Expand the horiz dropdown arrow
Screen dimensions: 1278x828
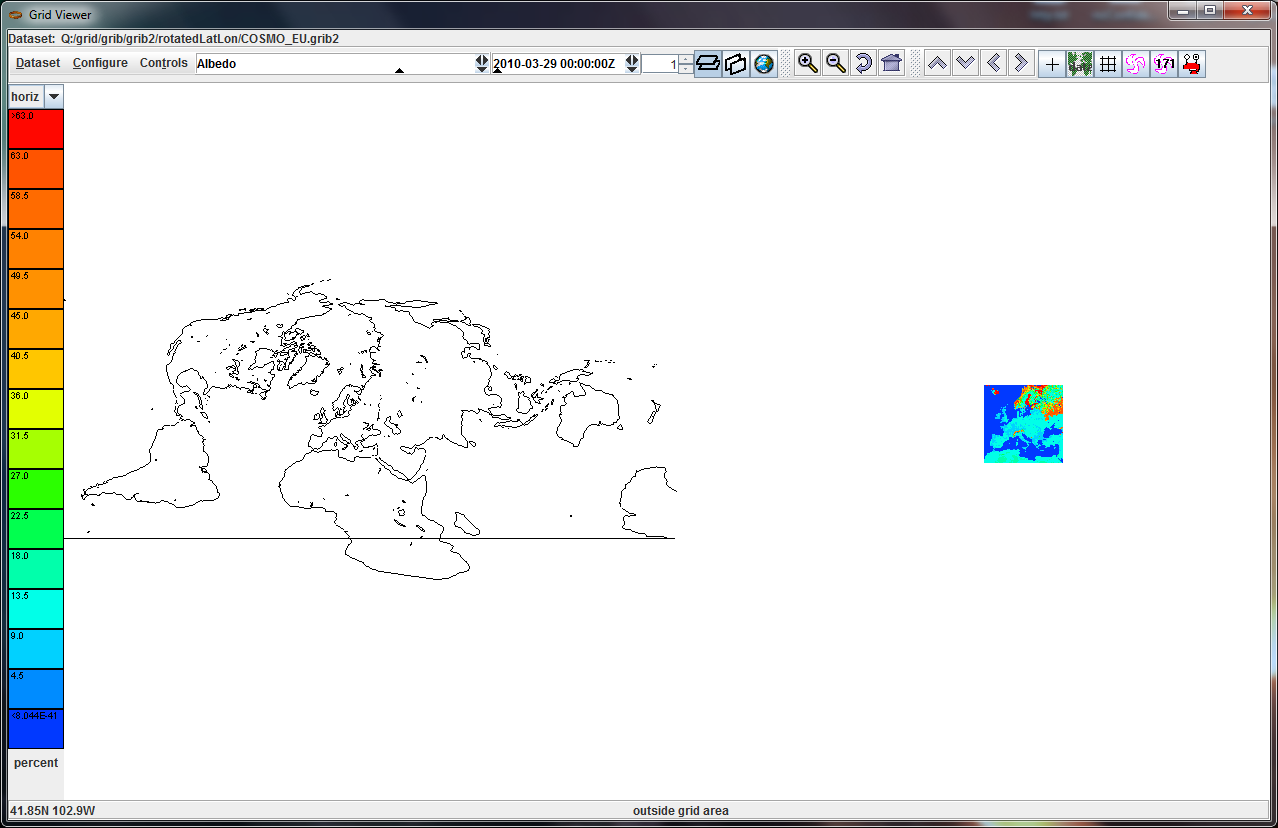(x=53, y=96)
